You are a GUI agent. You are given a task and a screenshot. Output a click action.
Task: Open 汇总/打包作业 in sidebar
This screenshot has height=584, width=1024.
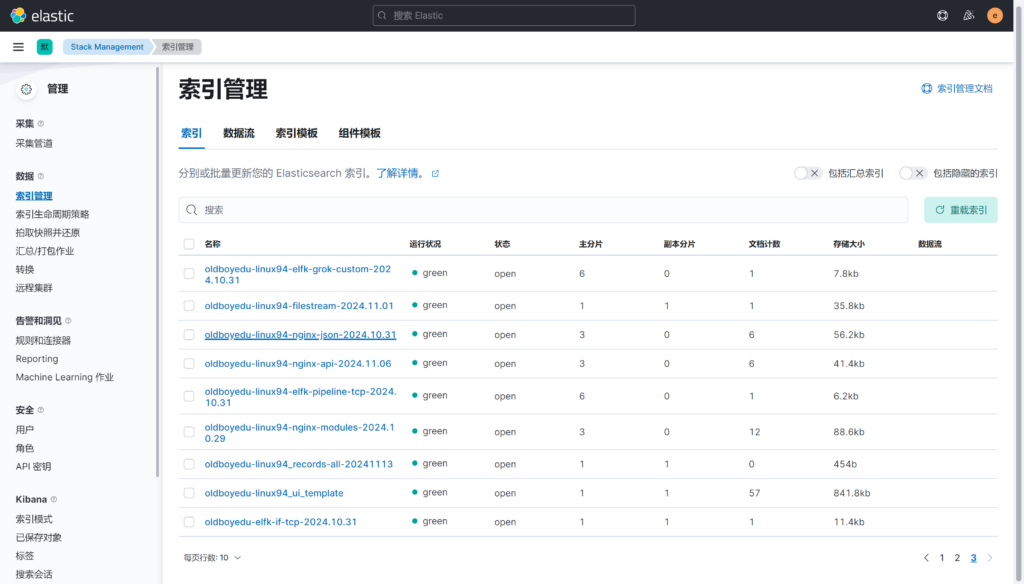tap(45, 251)
